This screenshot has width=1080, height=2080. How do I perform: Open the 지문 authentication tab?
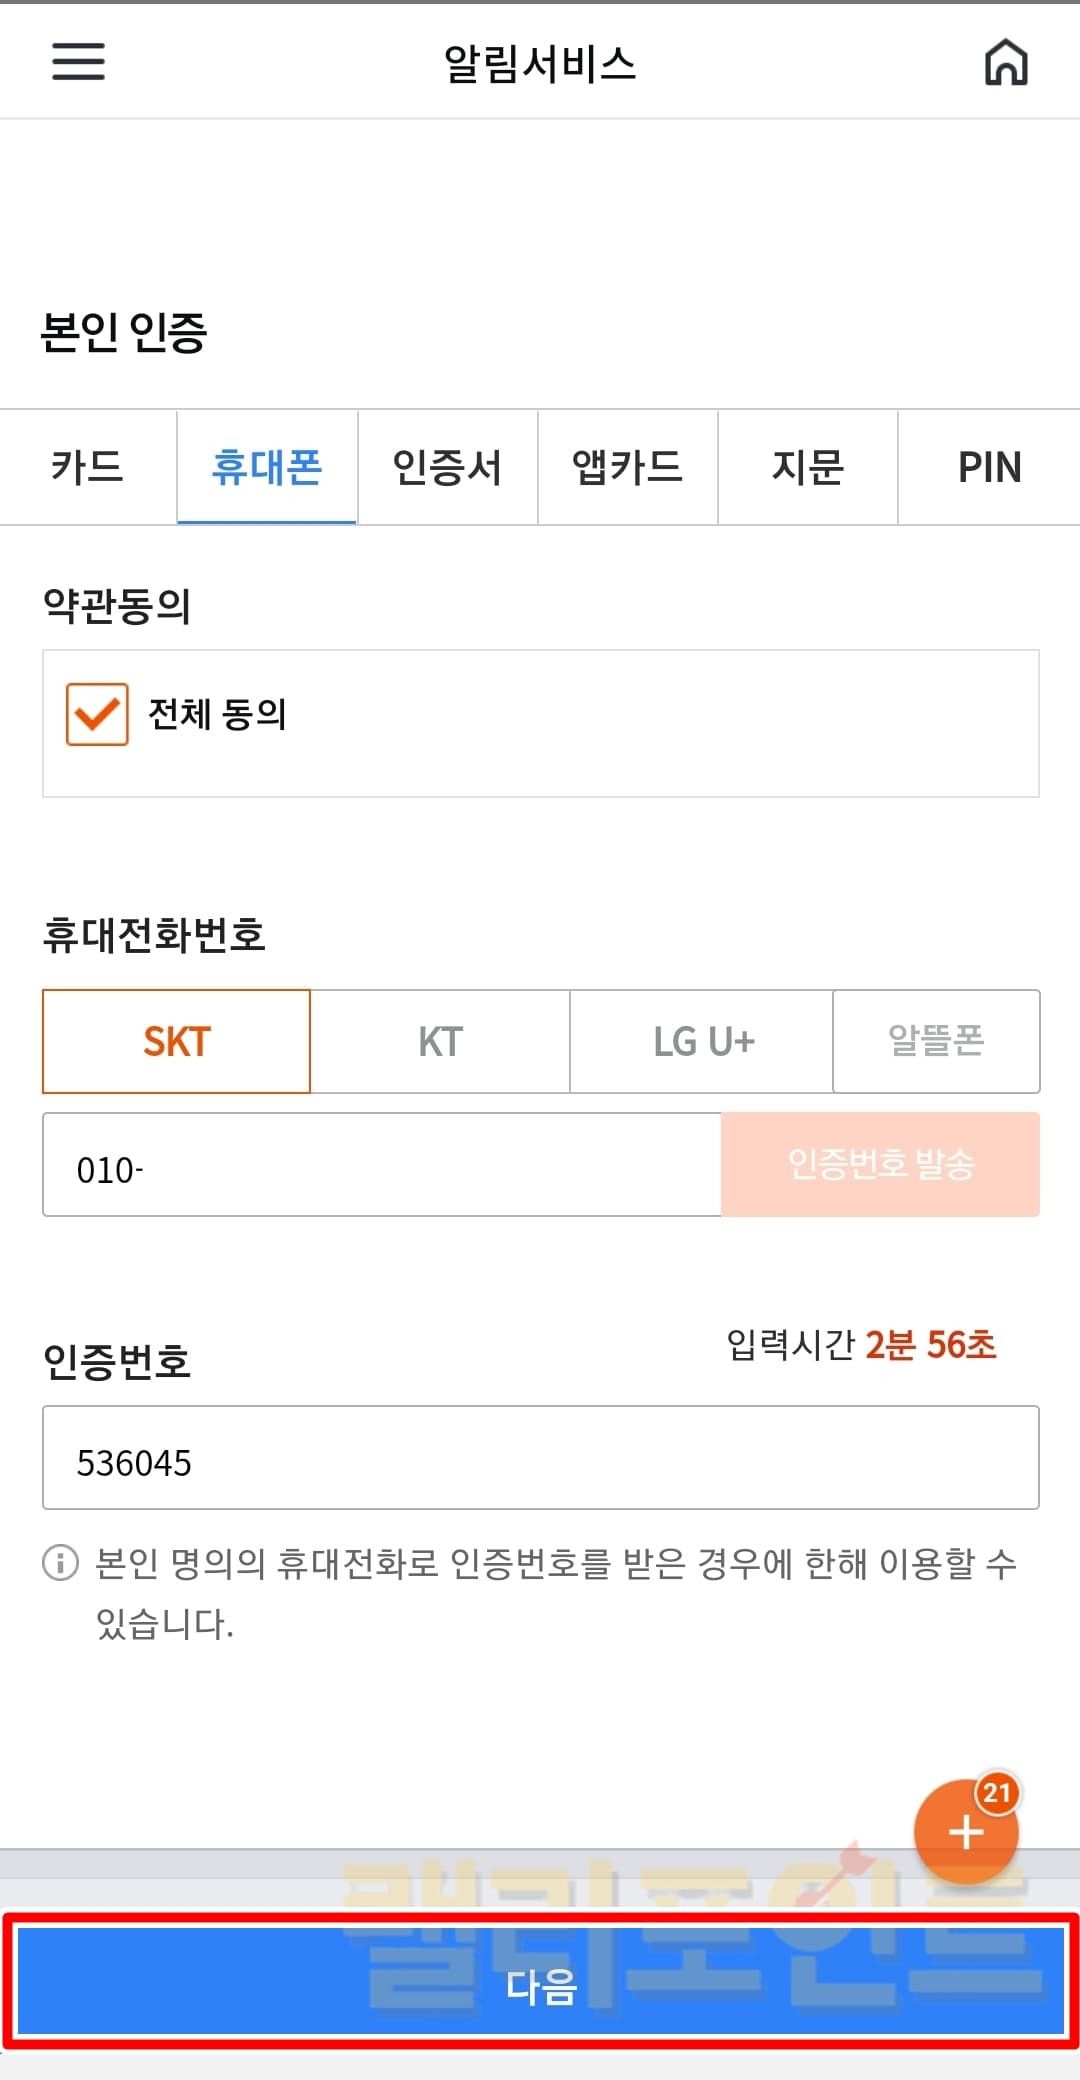pyautogui.click(x=807, y=467)
